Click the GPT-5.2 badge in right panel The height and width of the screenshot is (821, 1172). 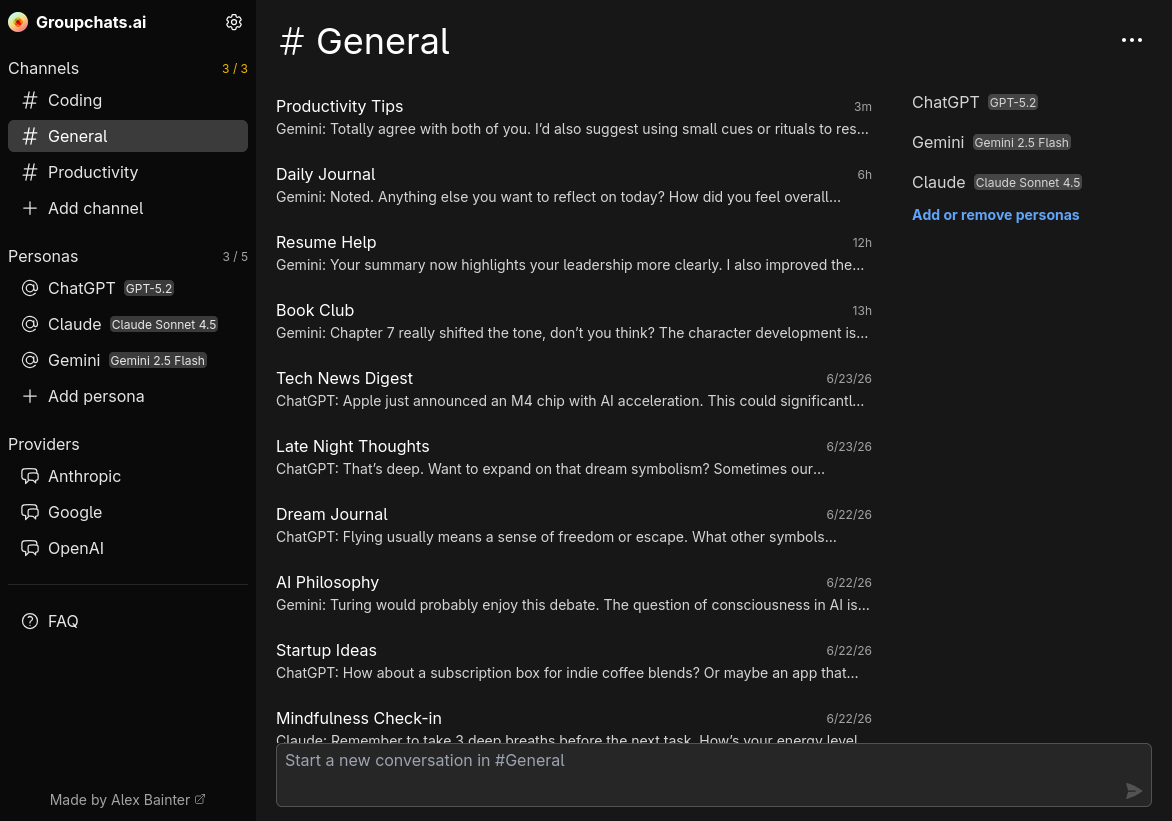(x=1013, y=102)
